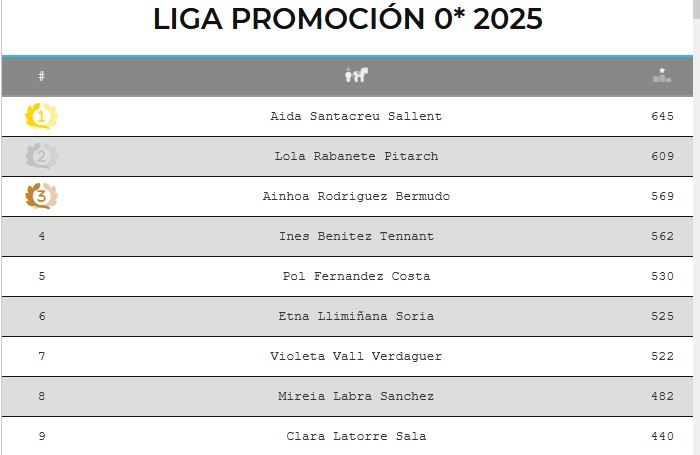Click the 645 points score
Screen dimensions: 700x455
pyautogui.click(x=662, y=116)
